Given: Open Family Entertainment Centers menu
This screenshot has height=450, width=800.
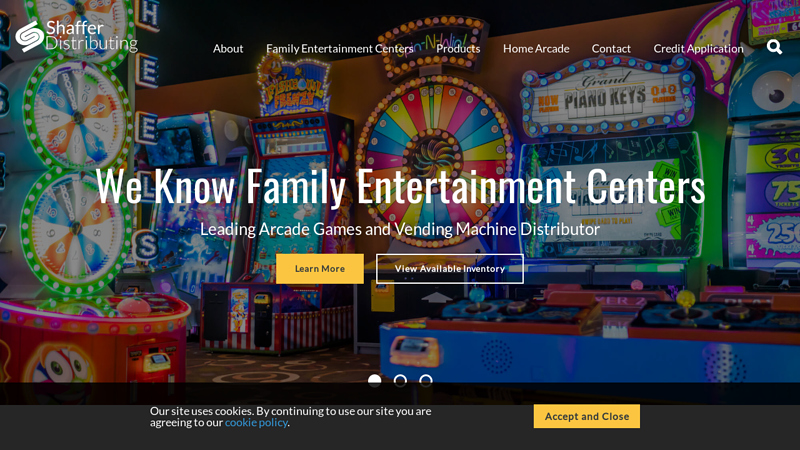Looking at the screenshot, I should tap(340, 48).
